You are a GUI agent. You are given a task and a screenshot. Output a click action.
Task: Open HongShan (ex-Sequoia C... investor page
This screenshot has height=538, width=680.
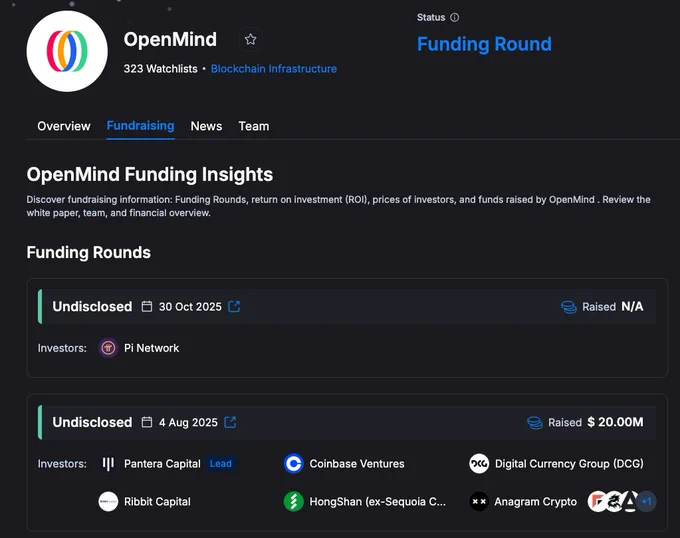tap(377, 502)
